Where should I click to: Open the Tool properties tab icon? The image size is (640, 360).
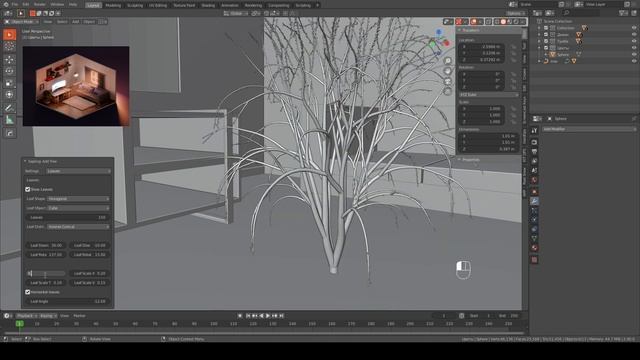pyautogui.click(x=534, y=131)
